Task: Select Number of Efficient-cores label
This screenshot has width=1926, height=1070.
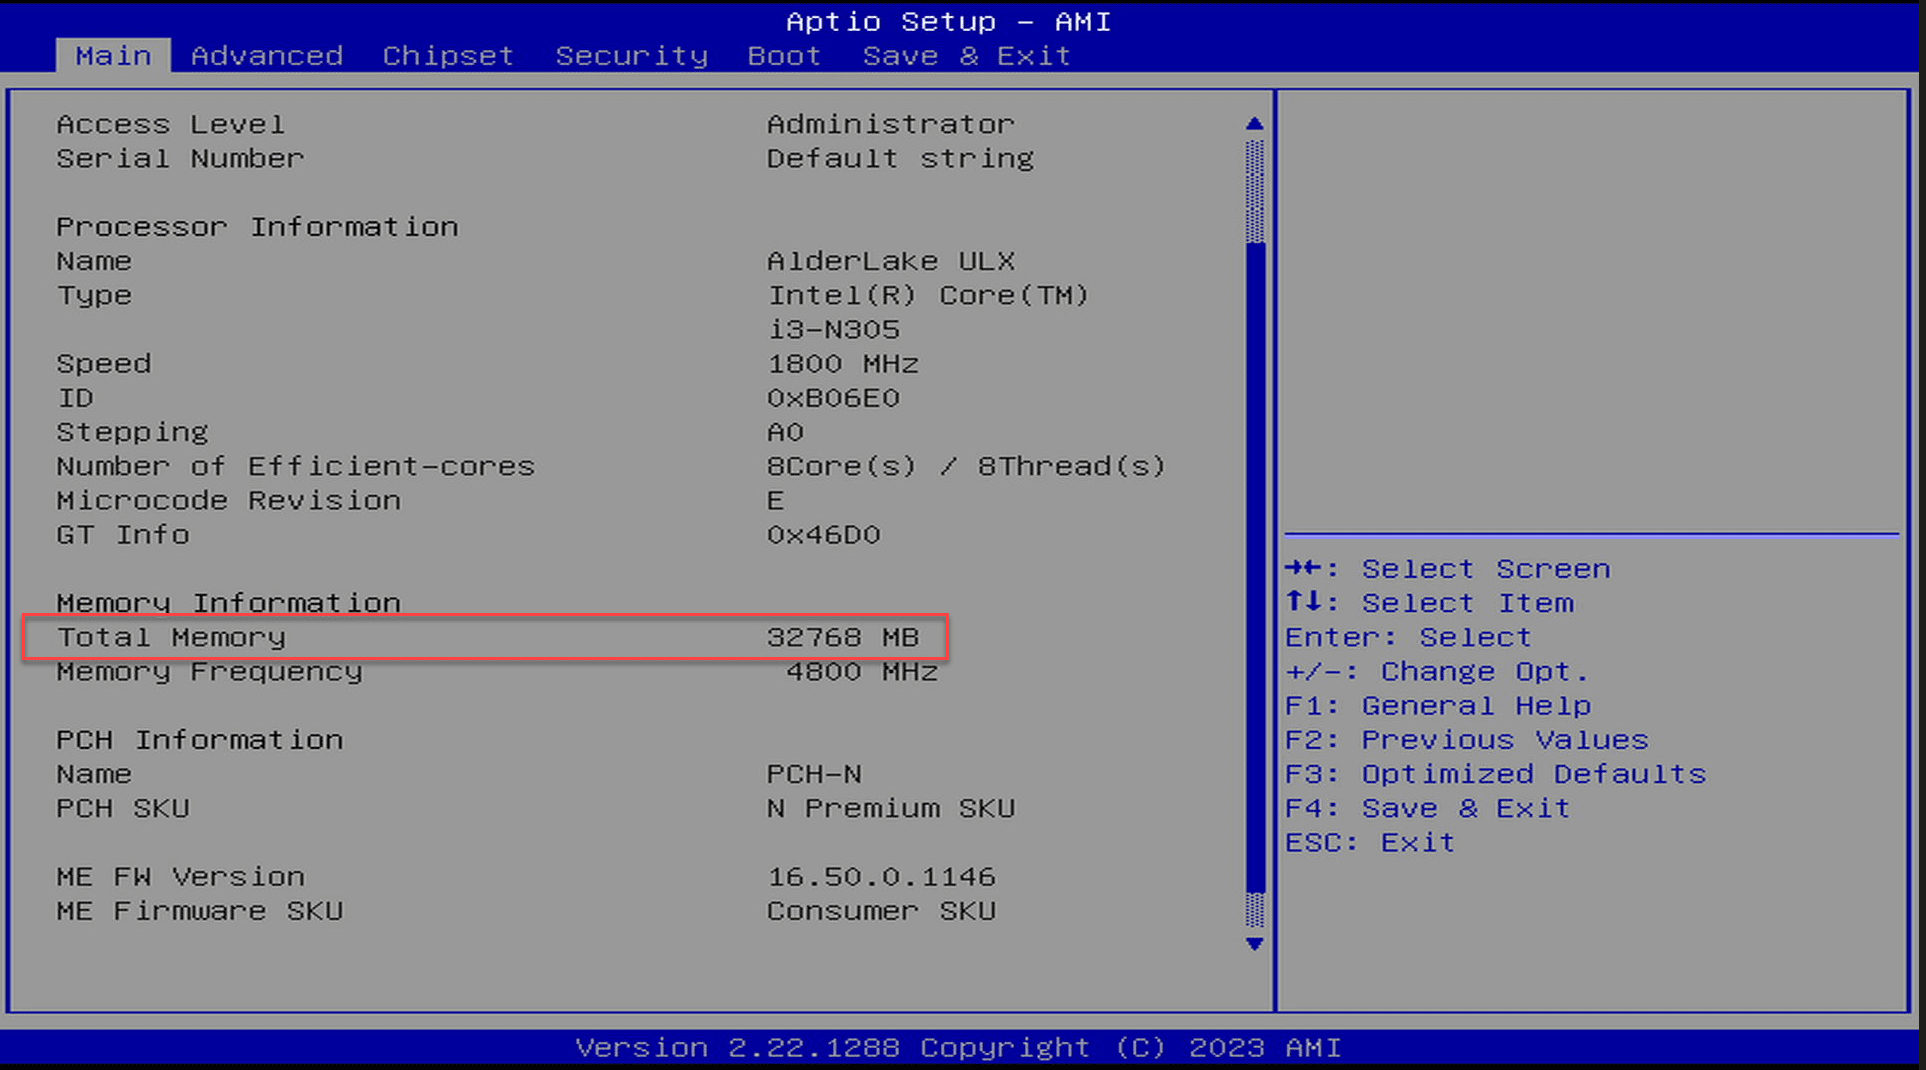Action: point(295,466)
